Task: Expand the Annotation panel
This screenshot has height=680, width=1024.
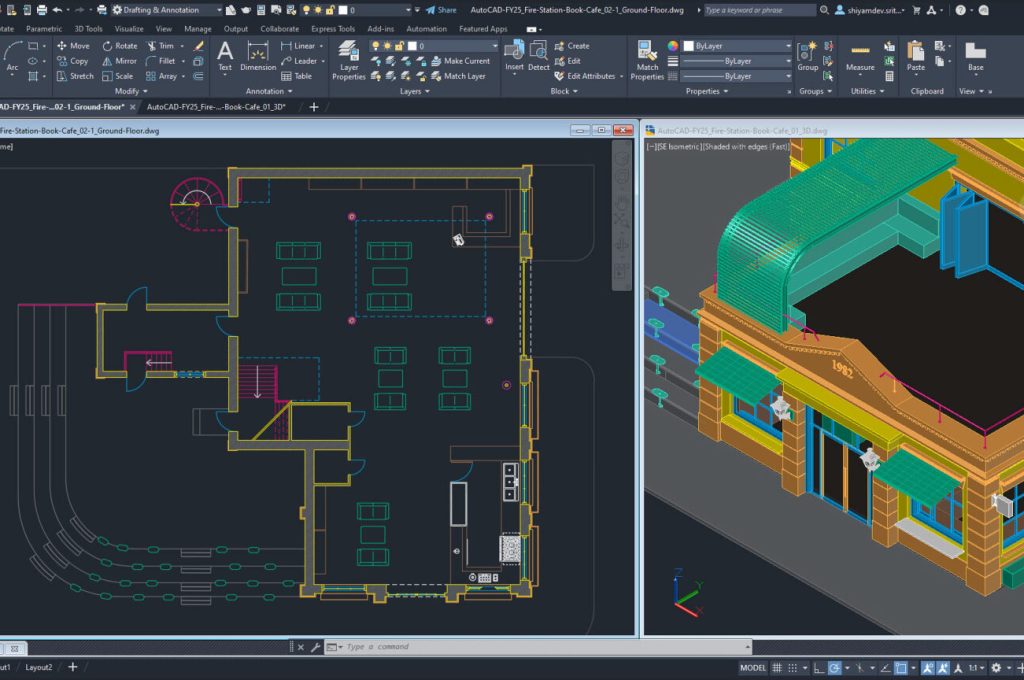Action: coord(269,91)
